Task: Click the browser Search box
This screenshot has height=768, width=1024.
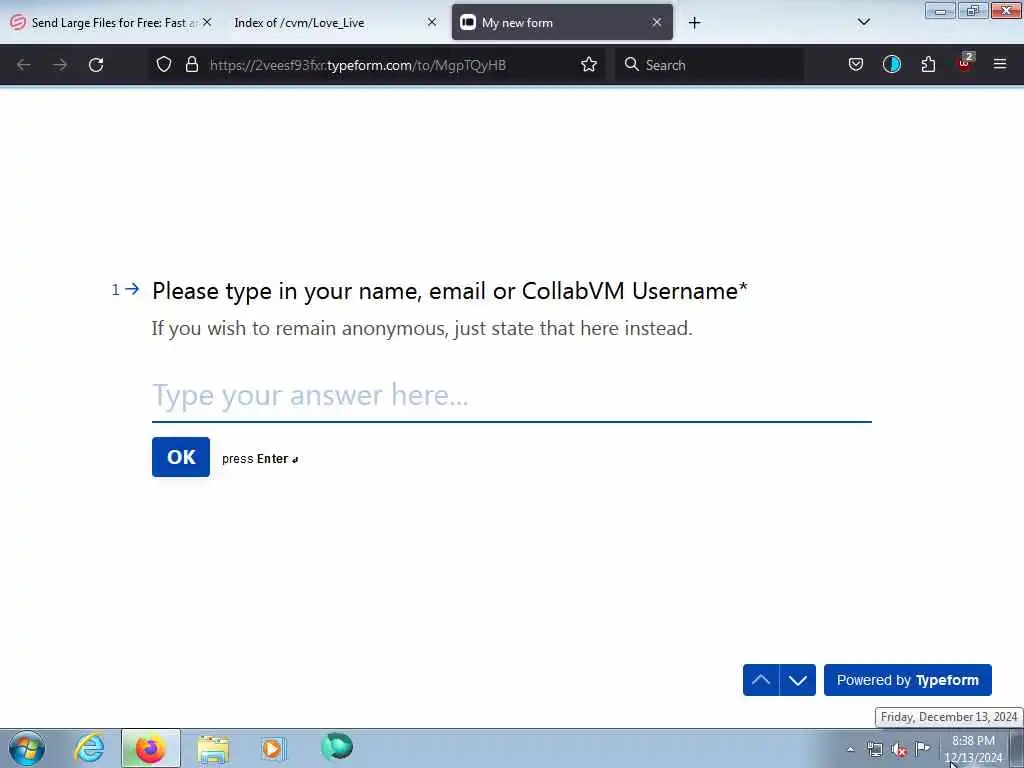Action: point(709,65)
